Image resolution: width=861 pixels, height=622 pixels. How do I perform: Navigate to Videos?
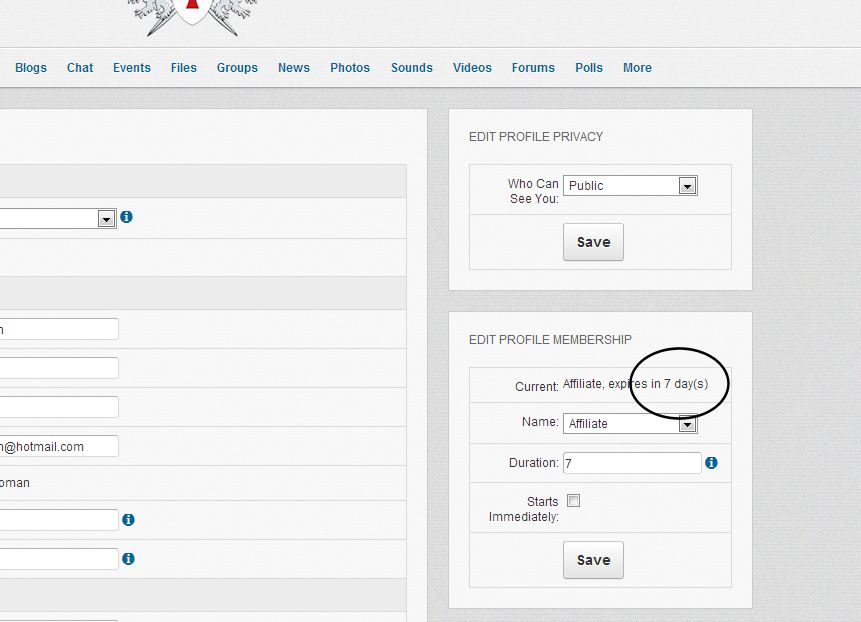pyautogui.click(x=472, y=68)
